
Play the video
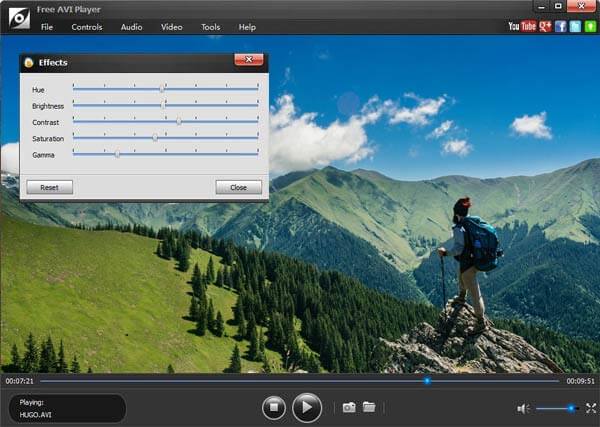pyautogui.click(x=307, y=407)
